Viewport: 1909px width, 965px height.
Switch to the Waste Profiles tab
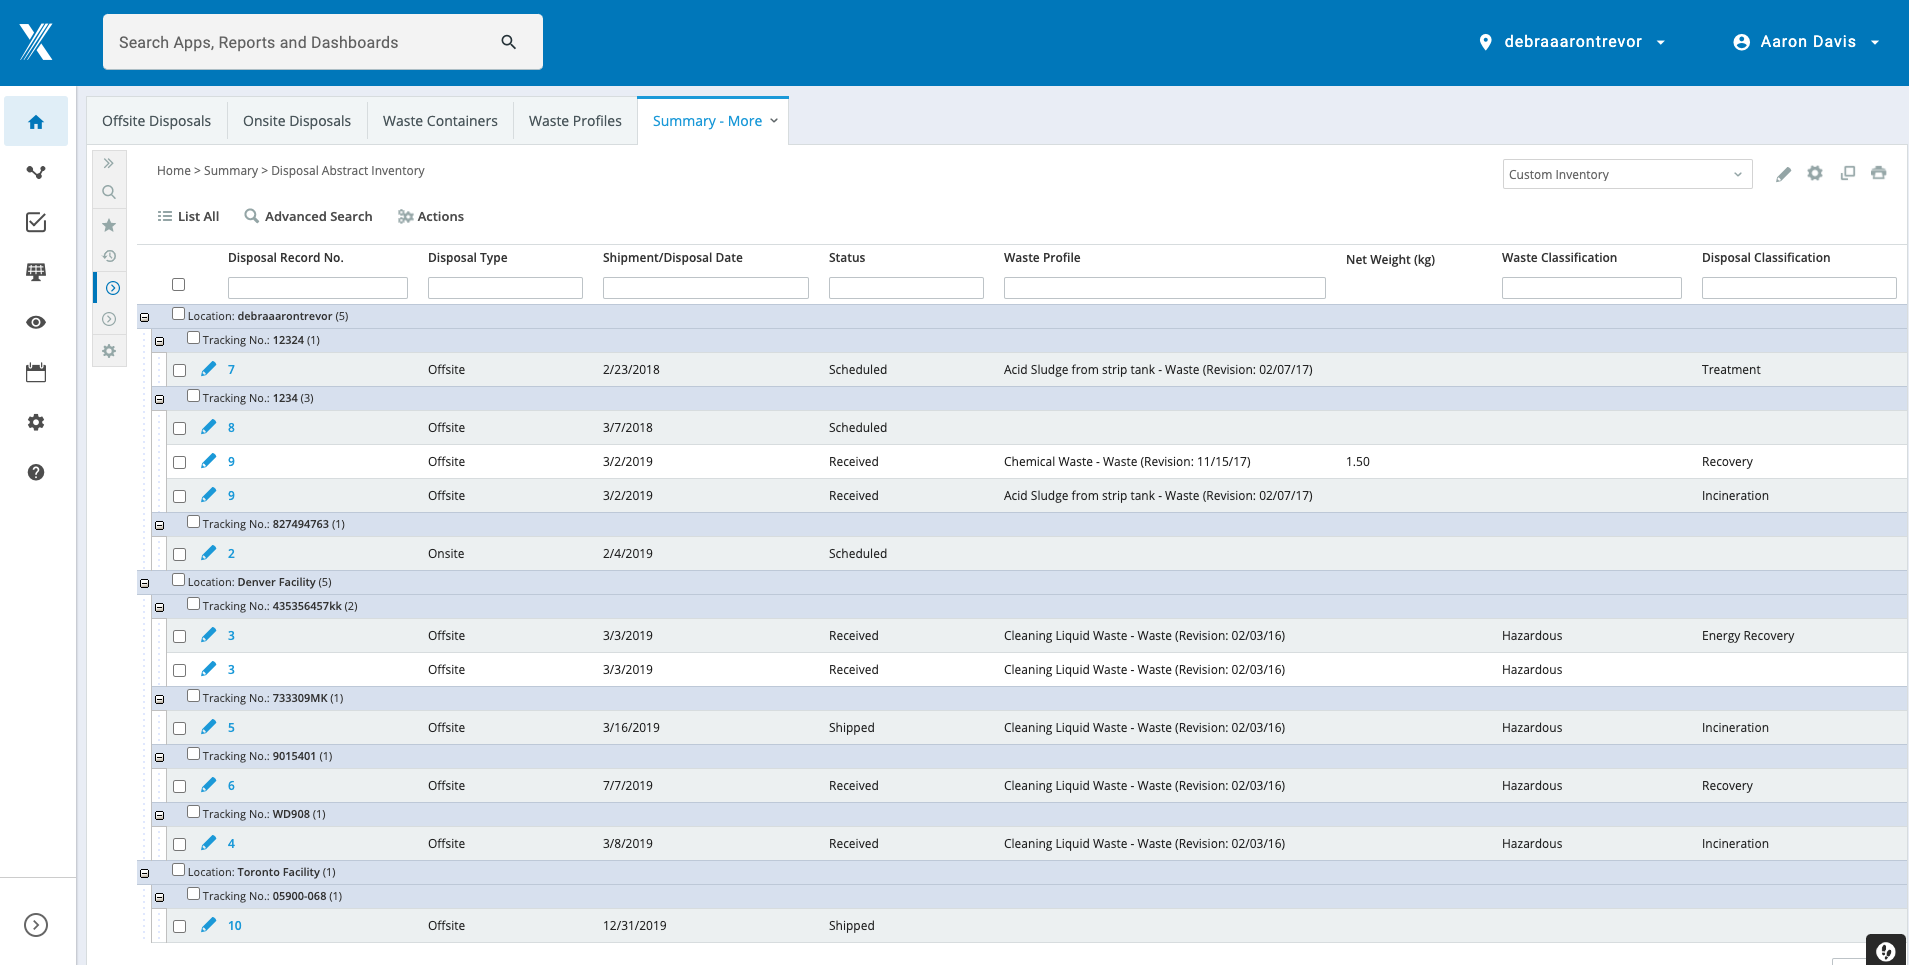click(575, 120)
